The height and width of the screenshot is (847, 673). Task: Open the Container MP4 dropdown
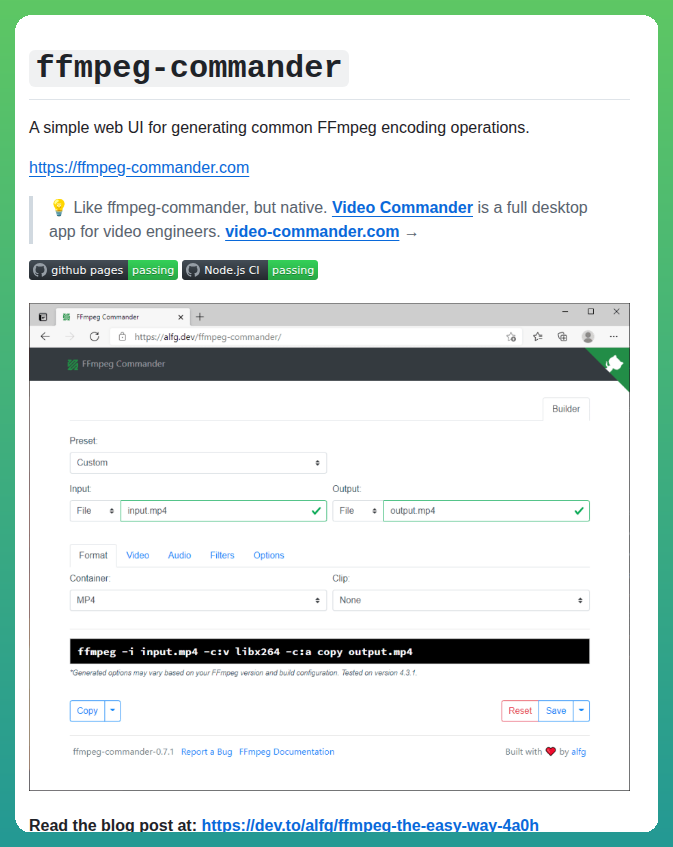pos(198,600)
